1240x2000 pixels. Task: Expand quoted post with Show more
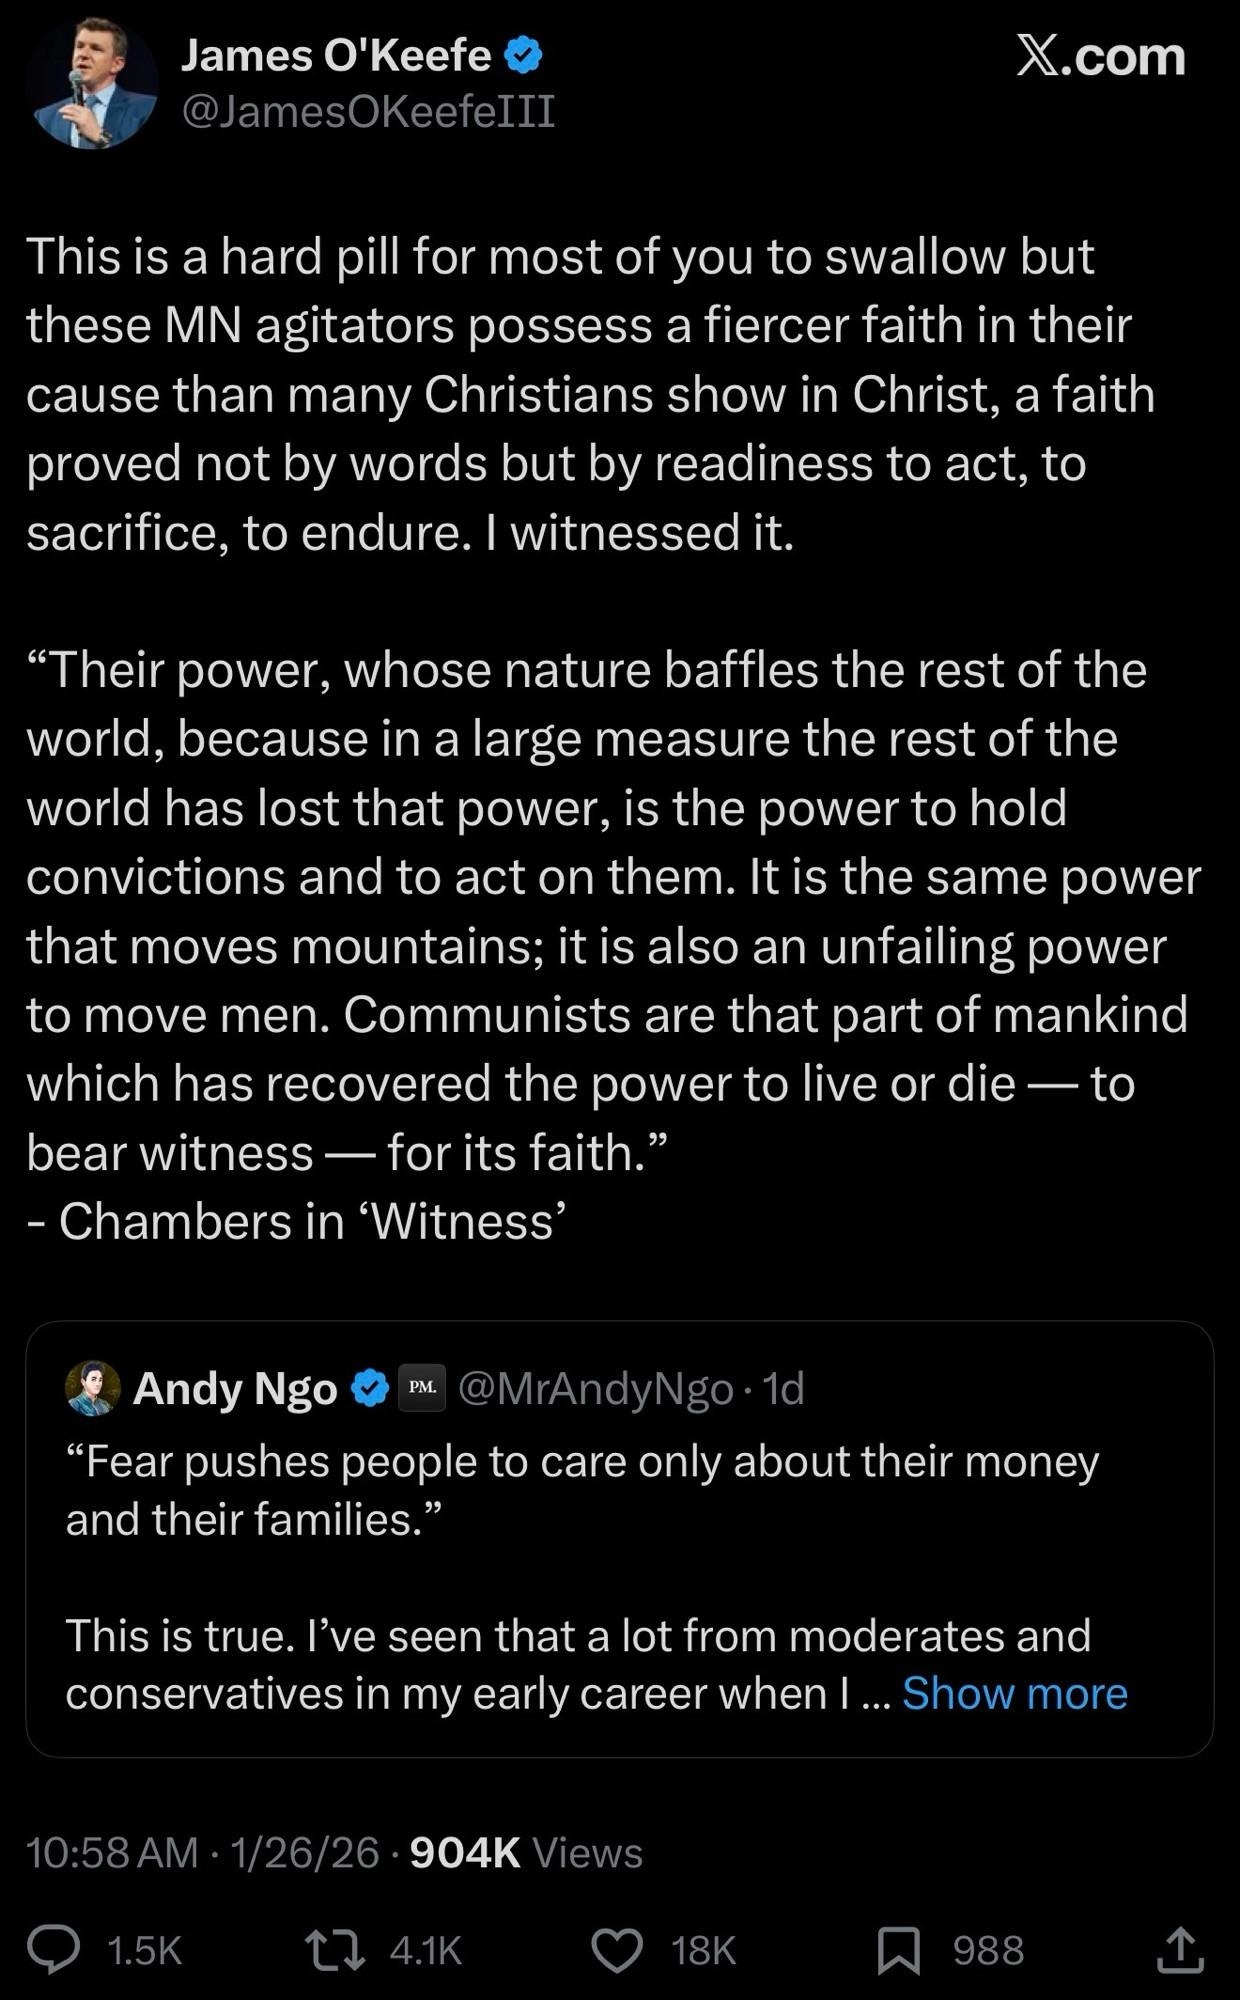click(x=1014, y=1693)
